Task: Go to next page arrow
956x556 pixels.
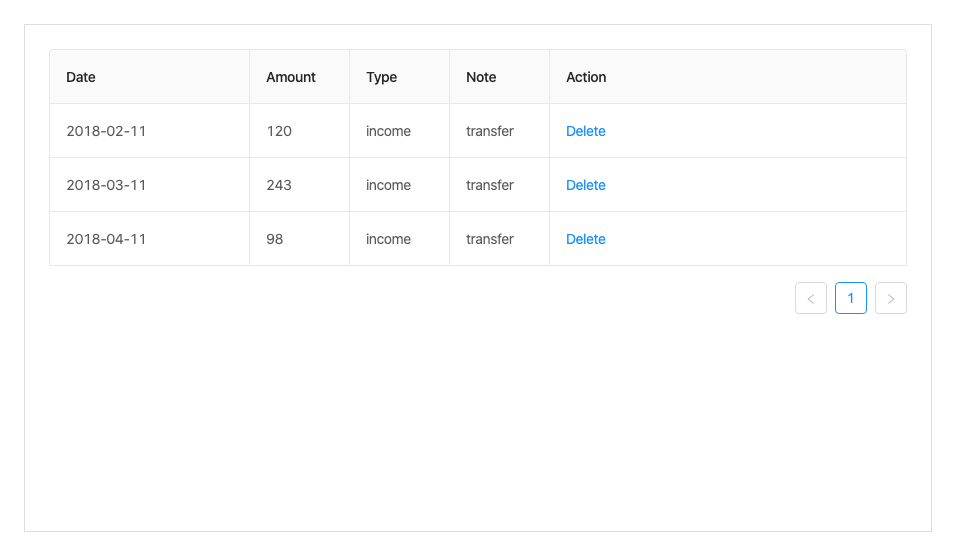Action: 891,298
